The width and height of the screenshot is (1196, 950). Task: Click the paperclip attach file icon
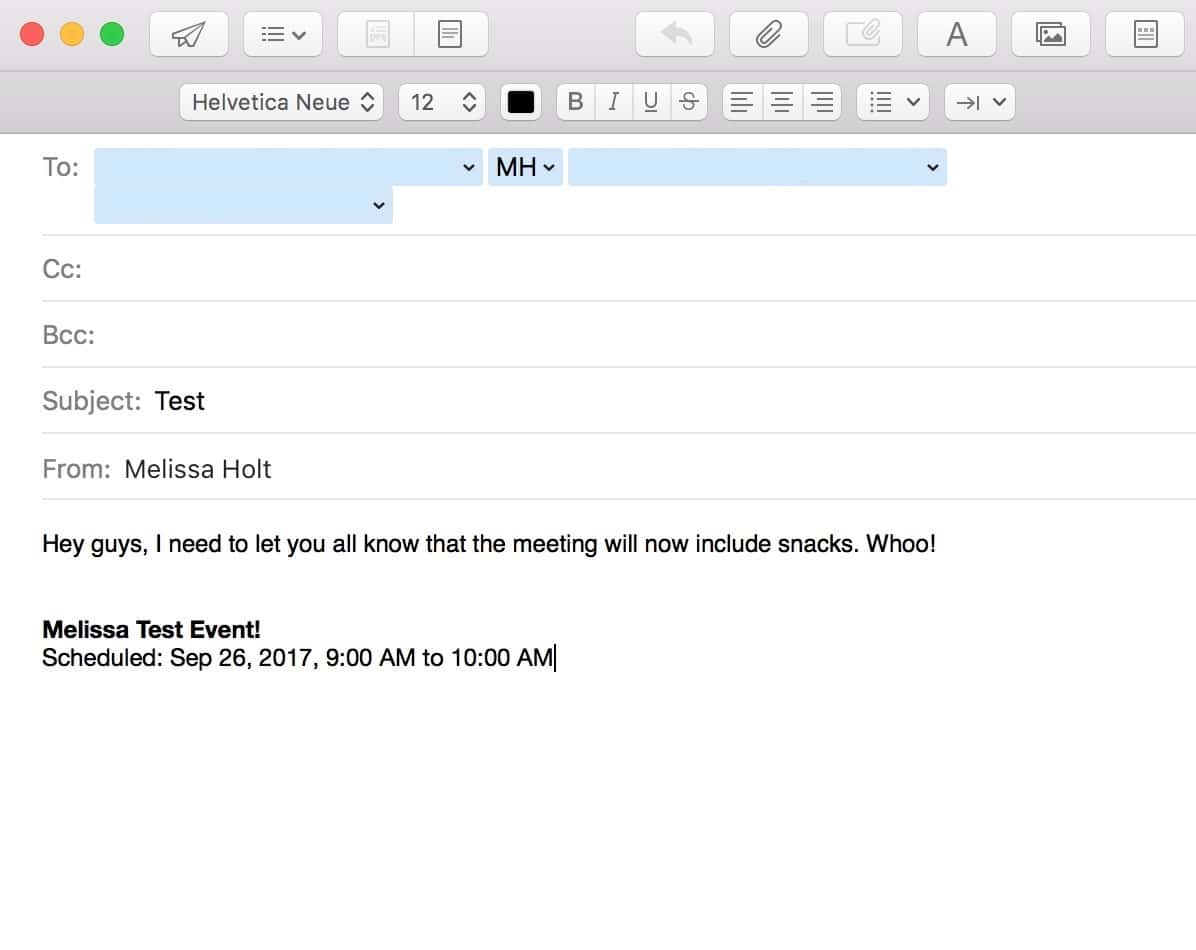point(768,35)
